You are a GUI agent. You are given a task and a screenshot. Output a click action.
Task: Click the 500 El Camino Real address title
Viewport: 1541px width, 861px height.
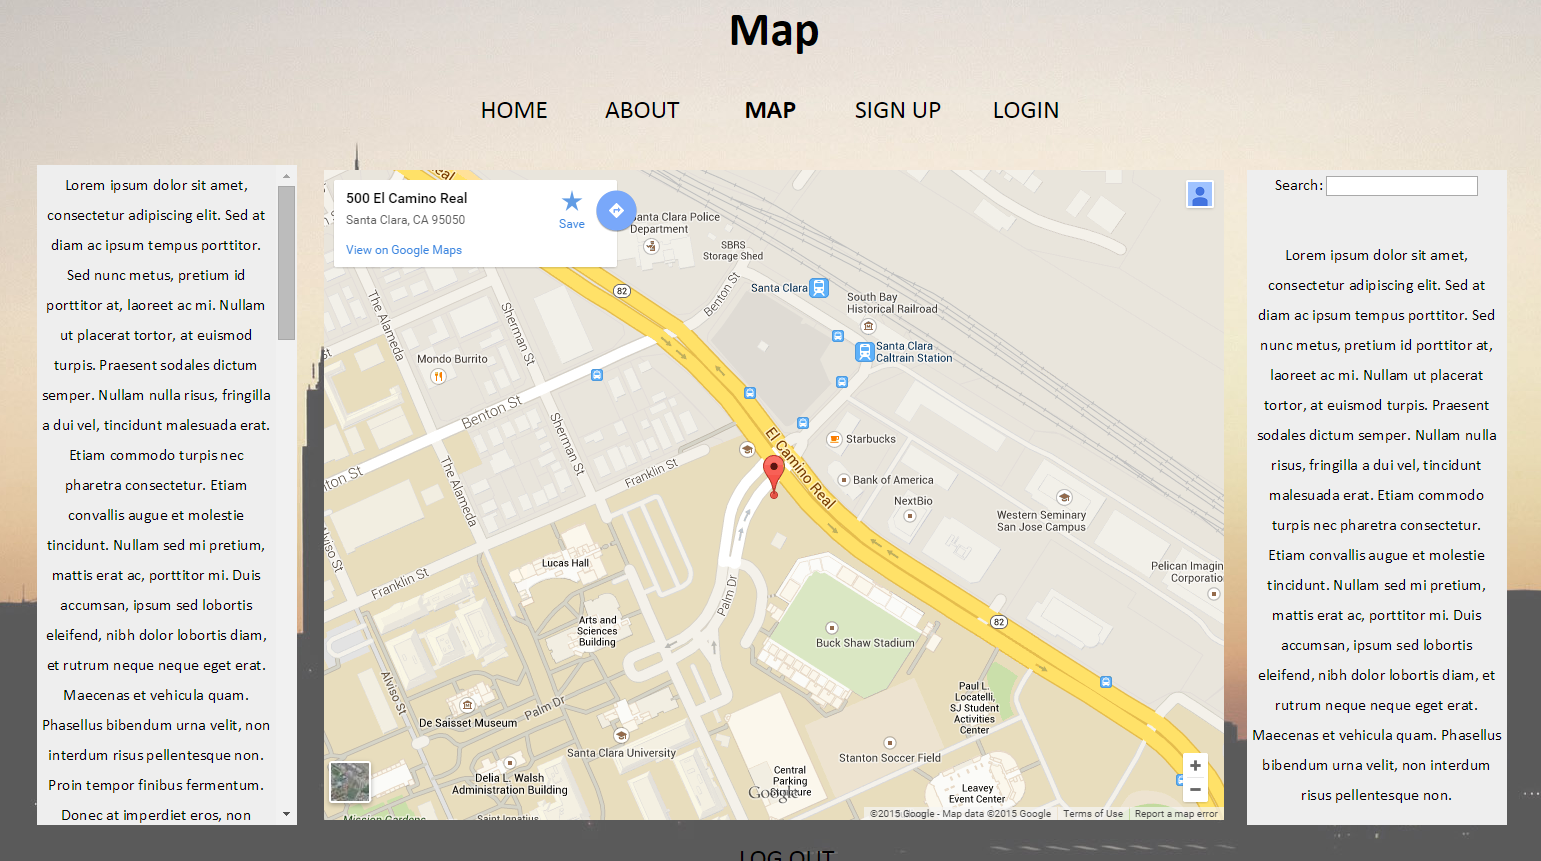click(407, 198)
